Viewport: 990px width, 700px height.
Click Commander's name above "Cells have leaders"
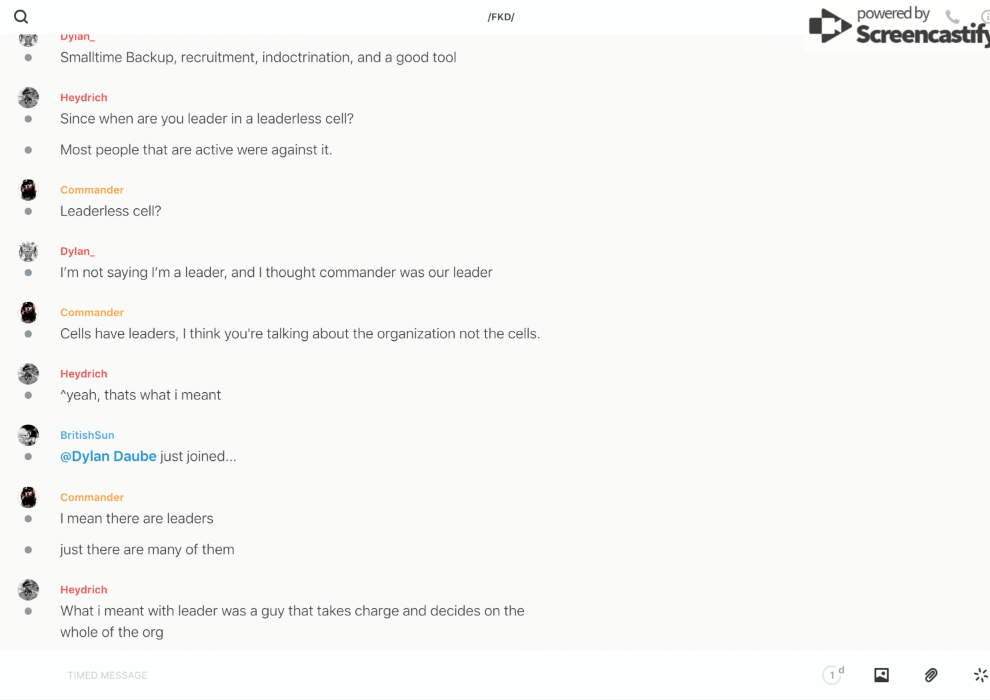(x=92, y=312)
